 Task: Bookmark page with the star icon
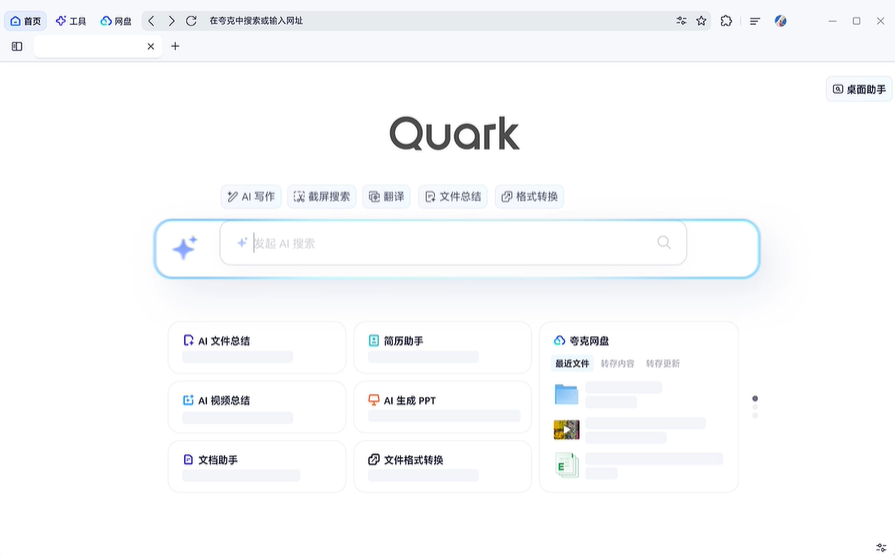[701, 21]
